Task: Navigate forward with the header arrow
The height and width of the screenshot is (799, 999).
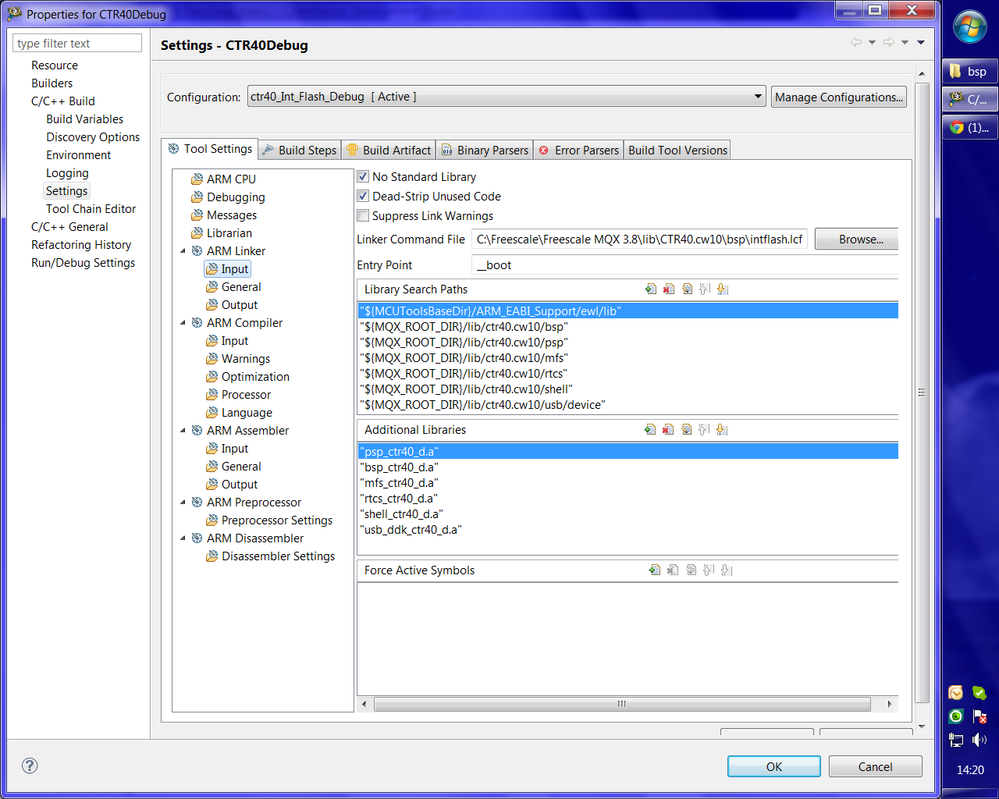Action: pos(888,43)
